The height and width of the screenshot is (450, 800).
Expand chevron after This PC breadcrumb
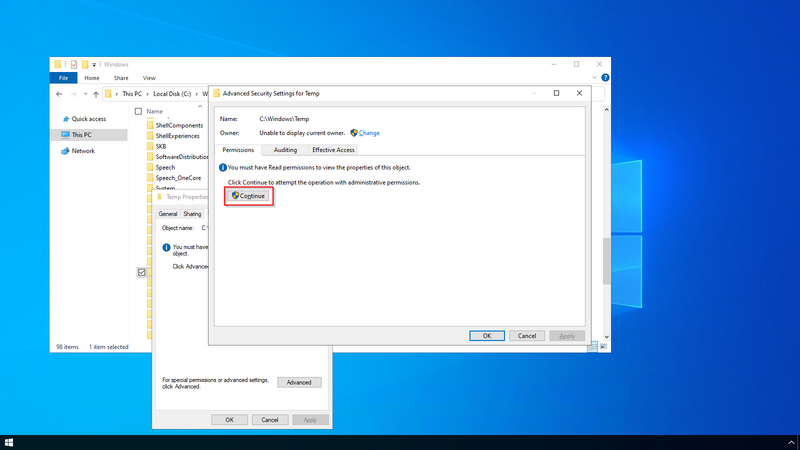tap(147, 94)
